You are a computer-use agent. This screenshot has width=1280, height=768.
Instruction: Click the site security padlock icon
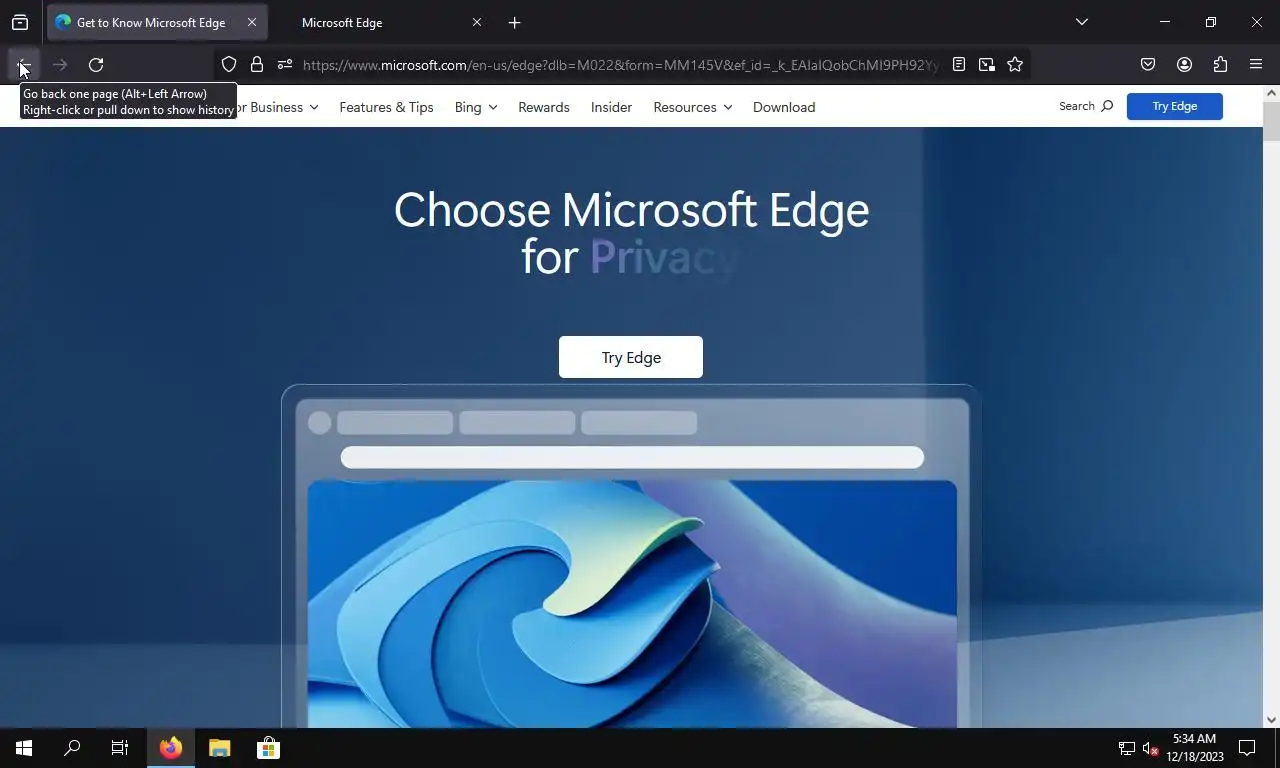coord(257,65)
